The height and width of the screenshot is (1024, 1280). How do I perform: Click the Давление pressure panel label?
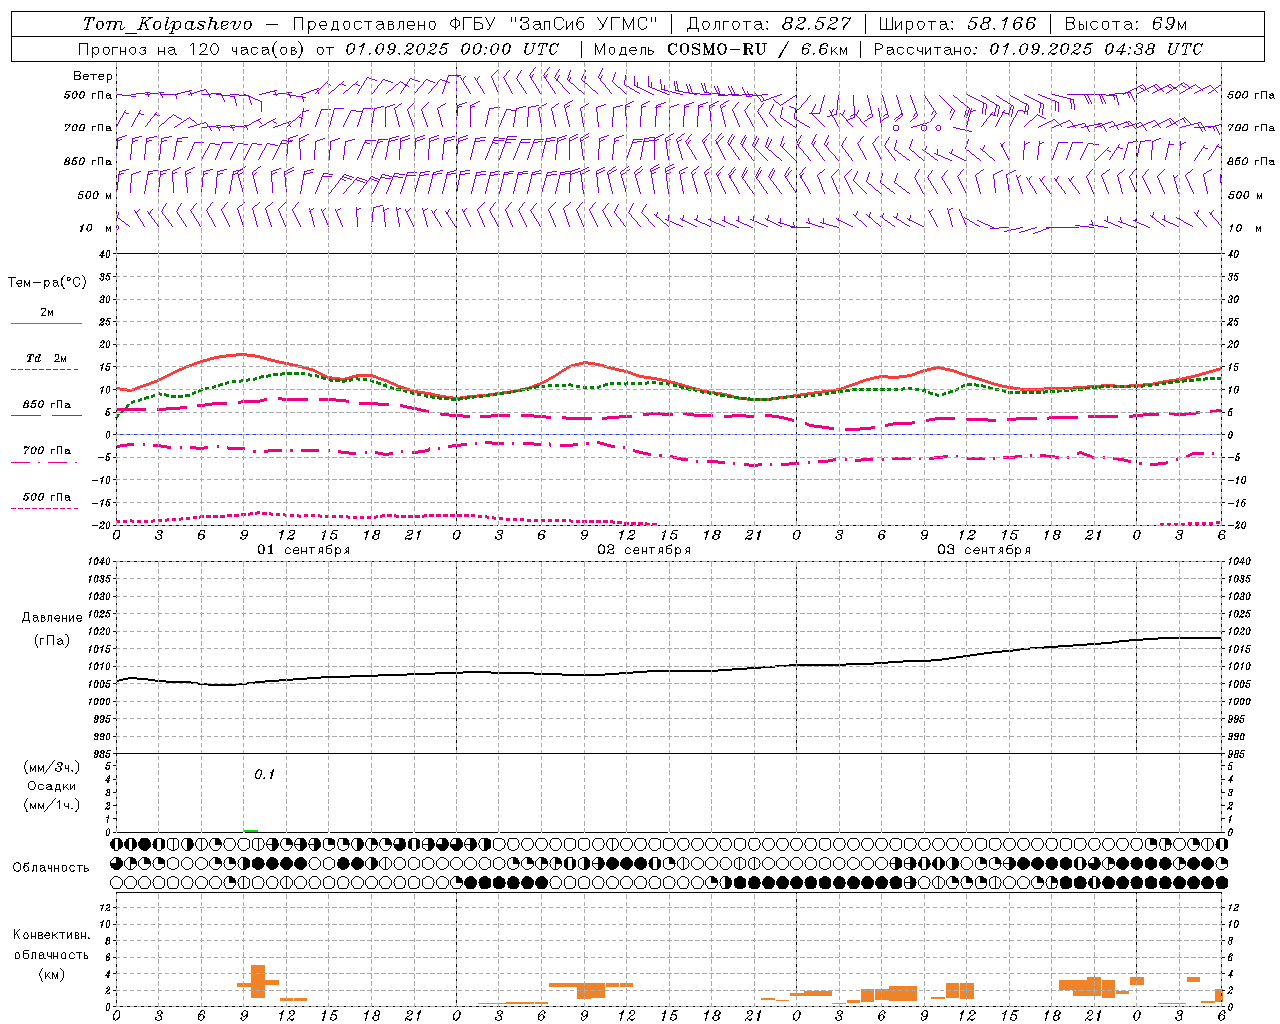tap(52, 618)
